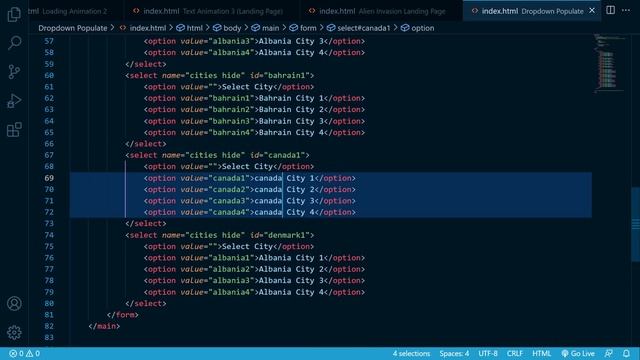
Task: Click Dropdown Populate breadcrumb folder
Action: click(x=73, y=28)
